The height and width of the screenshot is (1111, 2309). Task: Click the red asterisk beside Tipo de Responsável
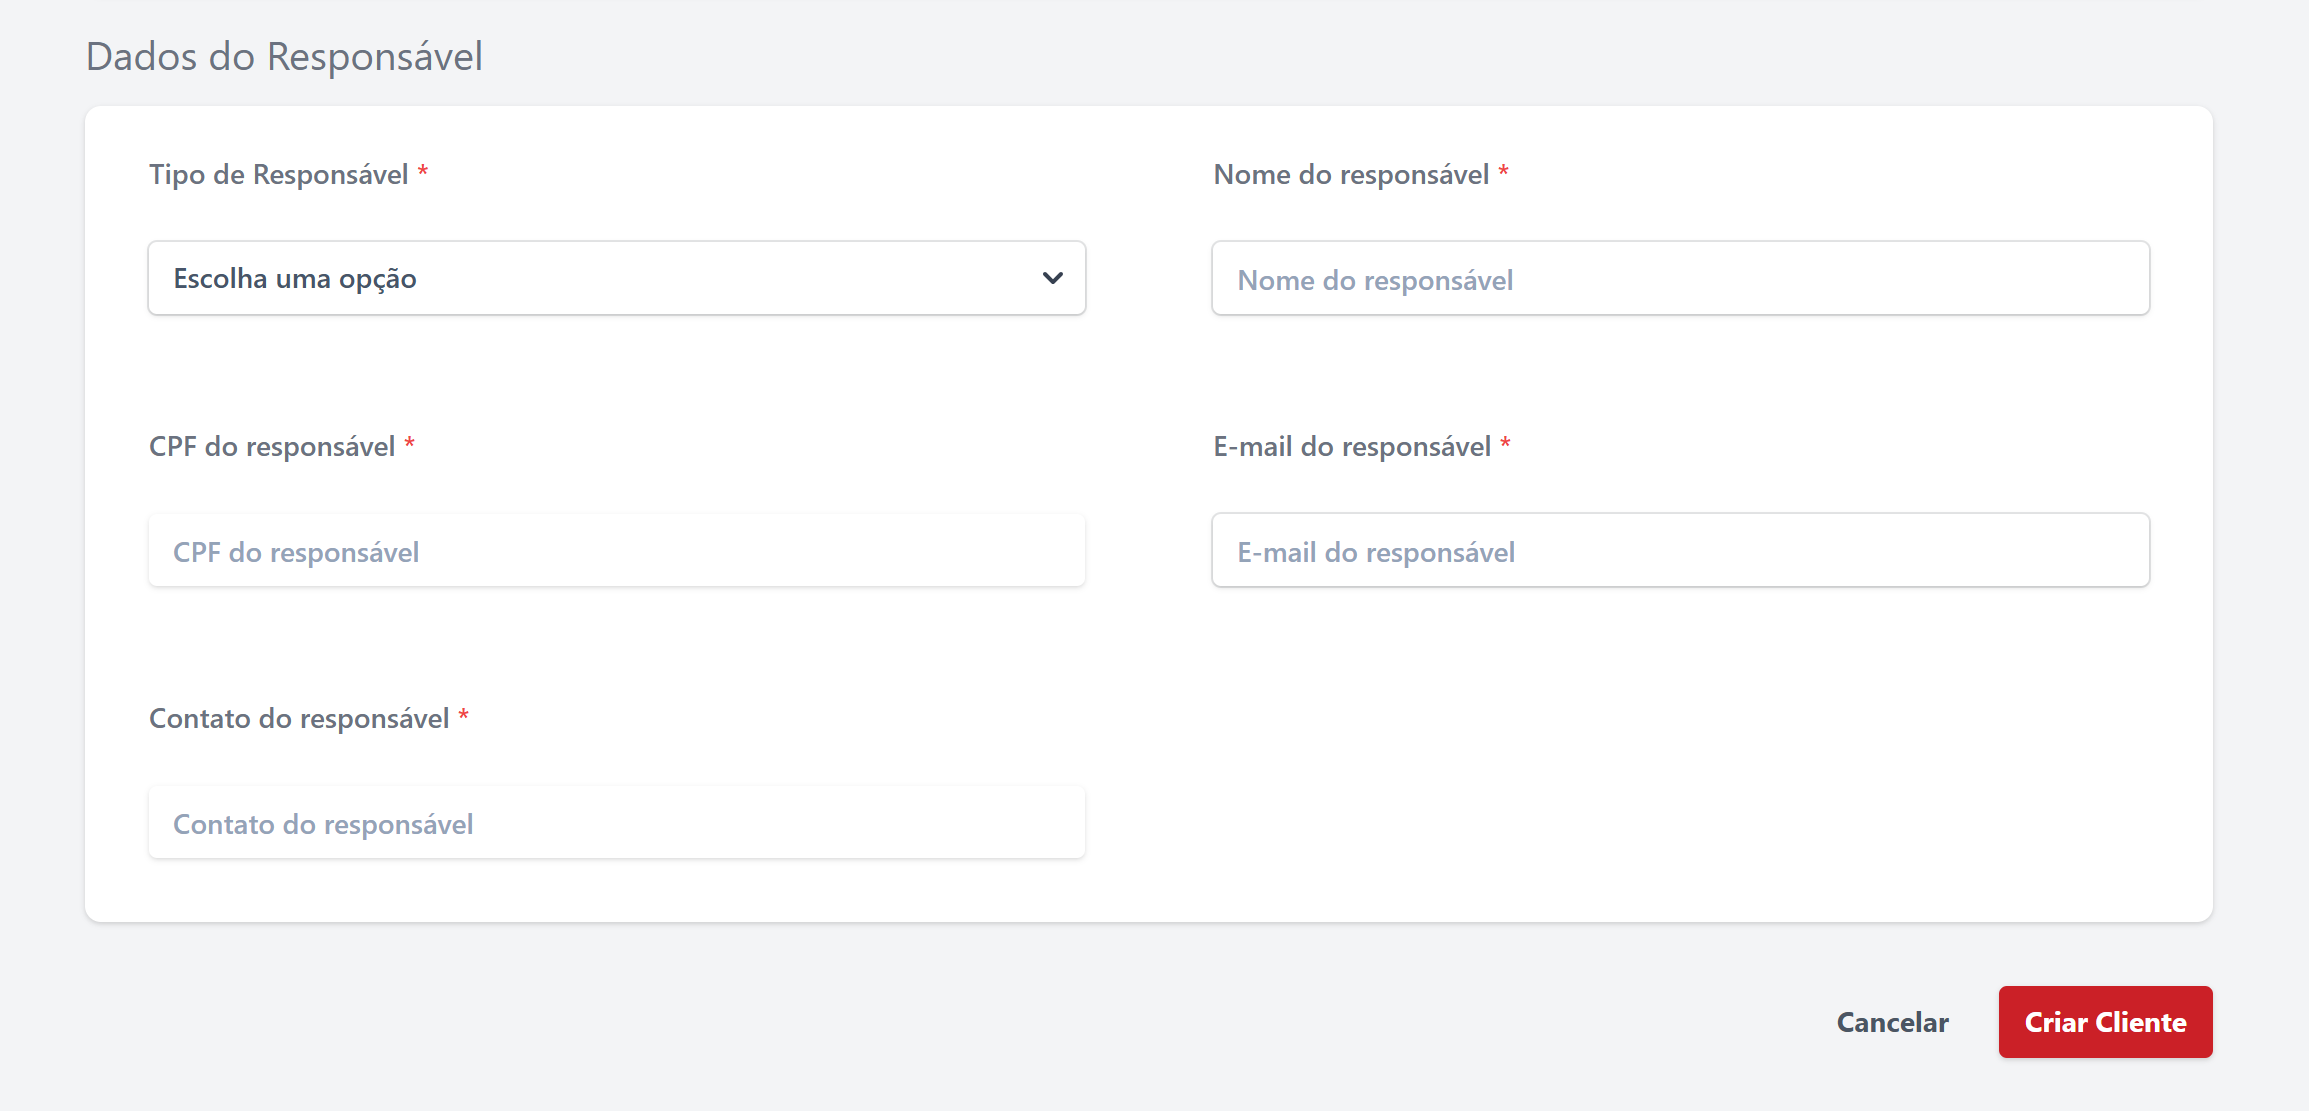point(424,172)
